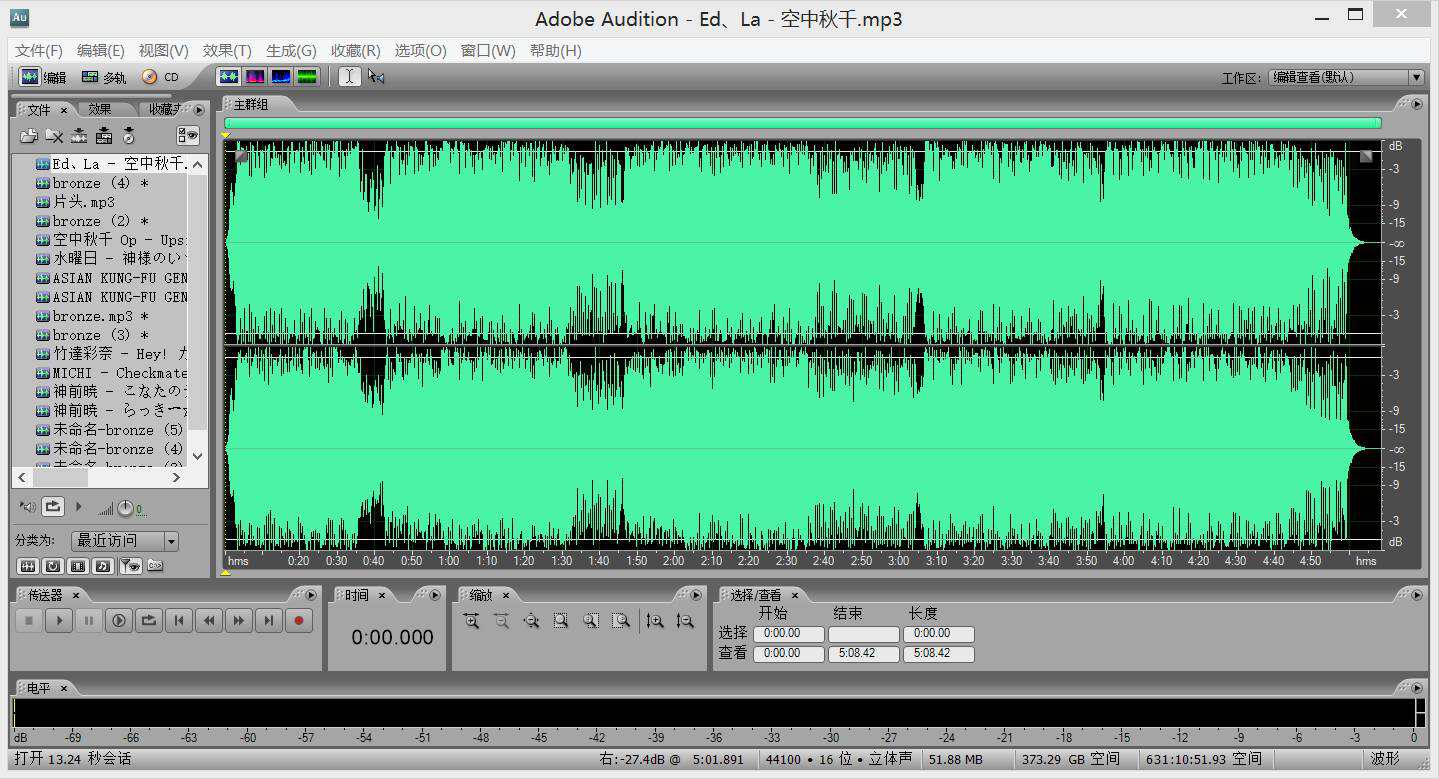
Task: Open the 效果(T) menu
Action: click(226, 51)
